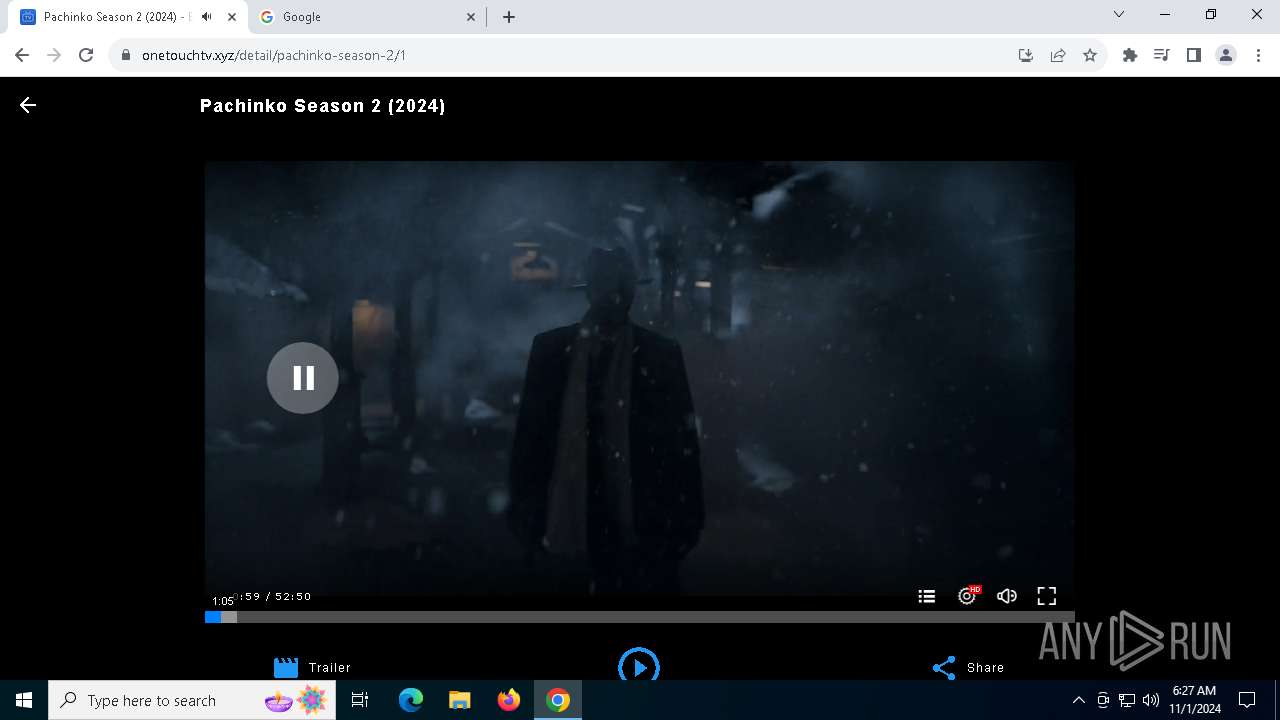Open the episode list icon
The height and width of the screenshot is (720, 1280).
click(x=927, y=596)
